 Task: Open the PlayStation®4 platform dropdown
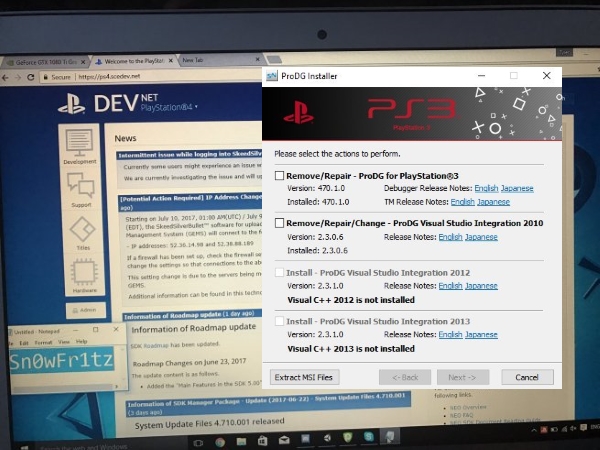pos(169,107)
